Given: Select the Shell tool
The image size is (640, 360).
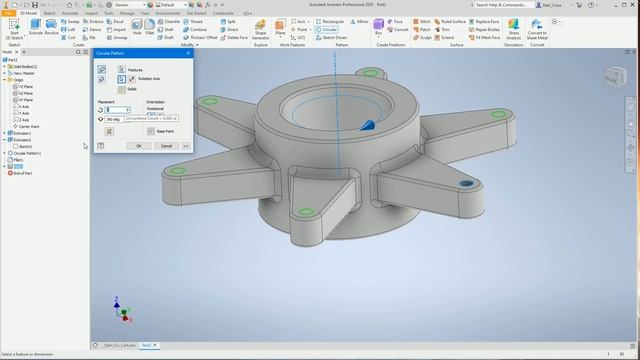Looking at the screenshot, I should click(x=165, y=29).
